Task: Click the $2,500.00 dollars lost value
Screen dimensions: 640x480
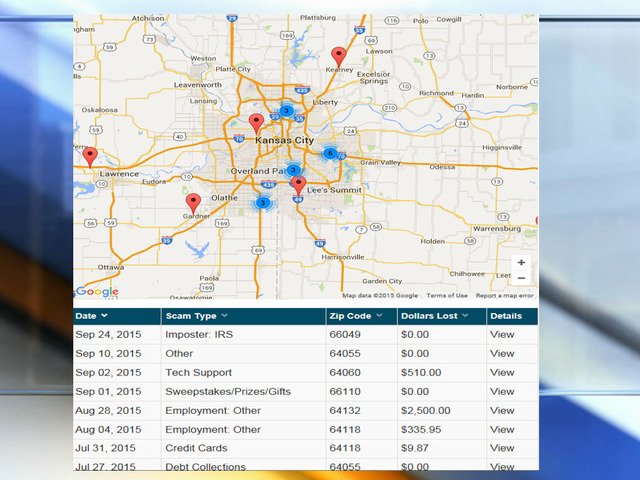Action: (425, 411)
